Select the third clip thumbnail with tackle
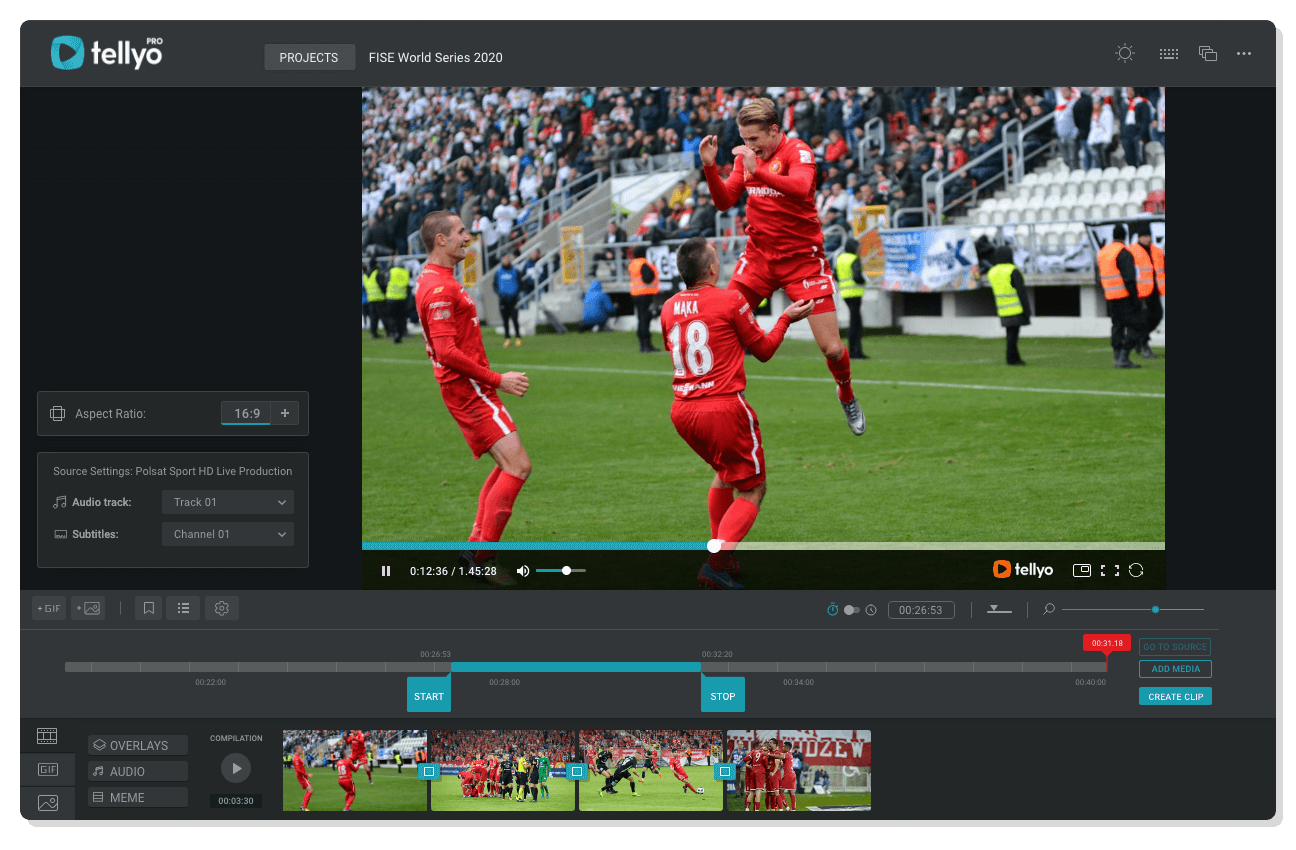The height and width of the screenshot is (850, 1296). [651, 770]
